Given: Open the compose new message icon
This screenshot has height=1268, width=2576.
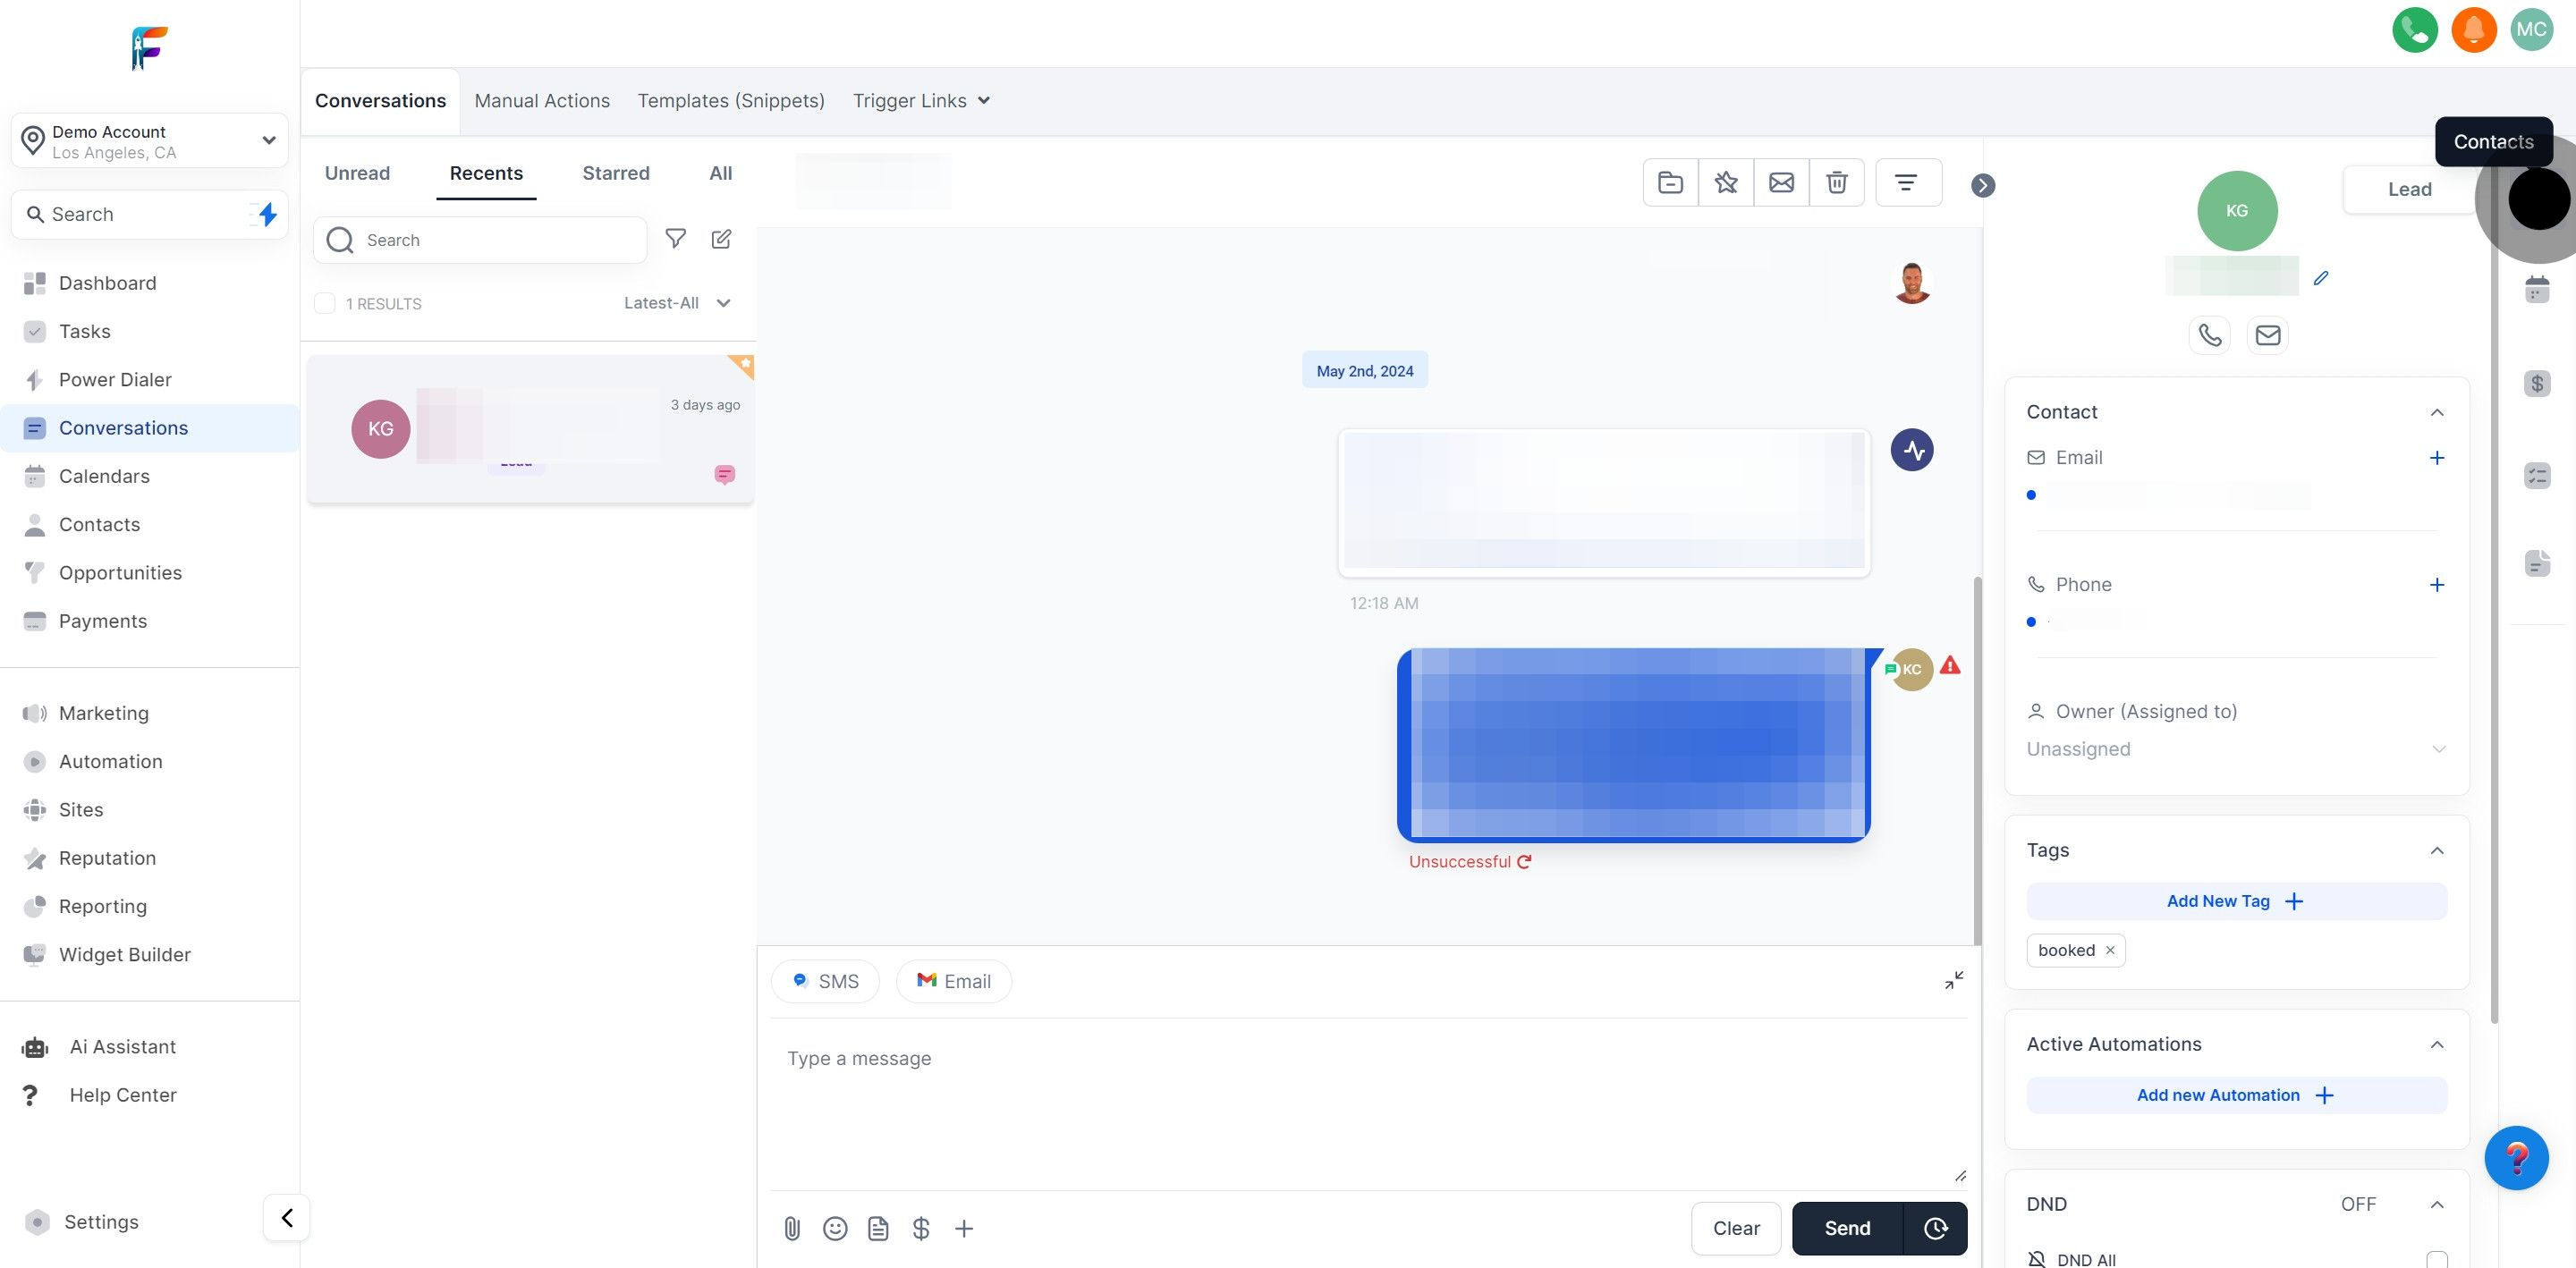Looking at the screenshot, I should (x=721, y=239).
